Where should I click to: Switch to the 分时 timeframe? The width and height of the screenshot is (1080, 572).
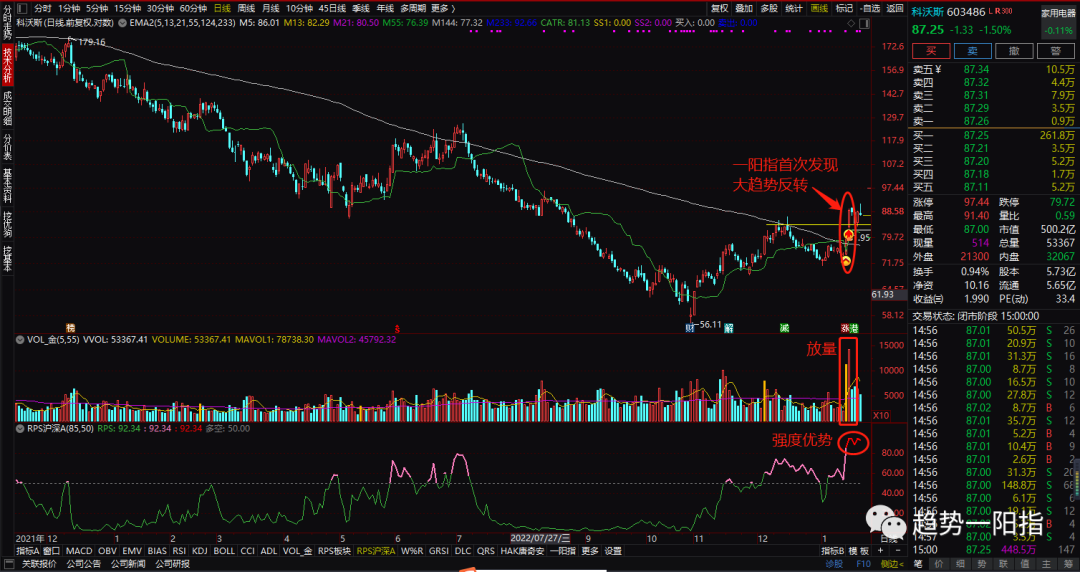(x=43, y=8)
